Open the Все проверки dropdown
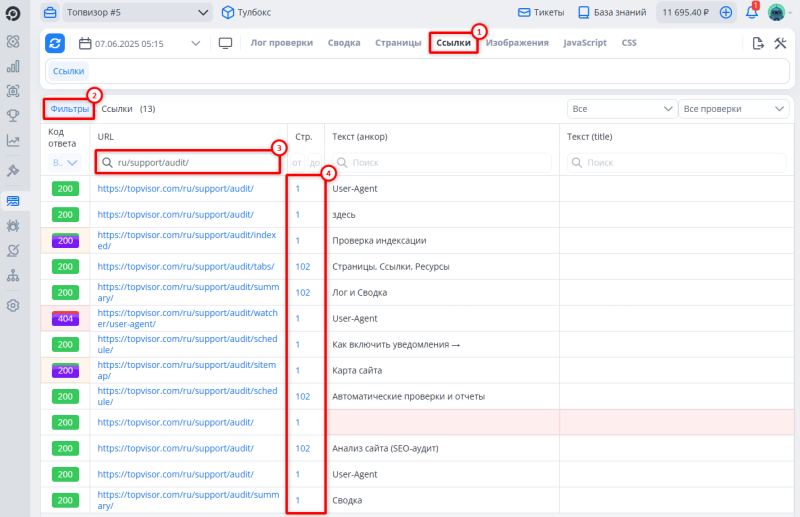The width and height of the screenshot is (800, 517). pos(734,108)
